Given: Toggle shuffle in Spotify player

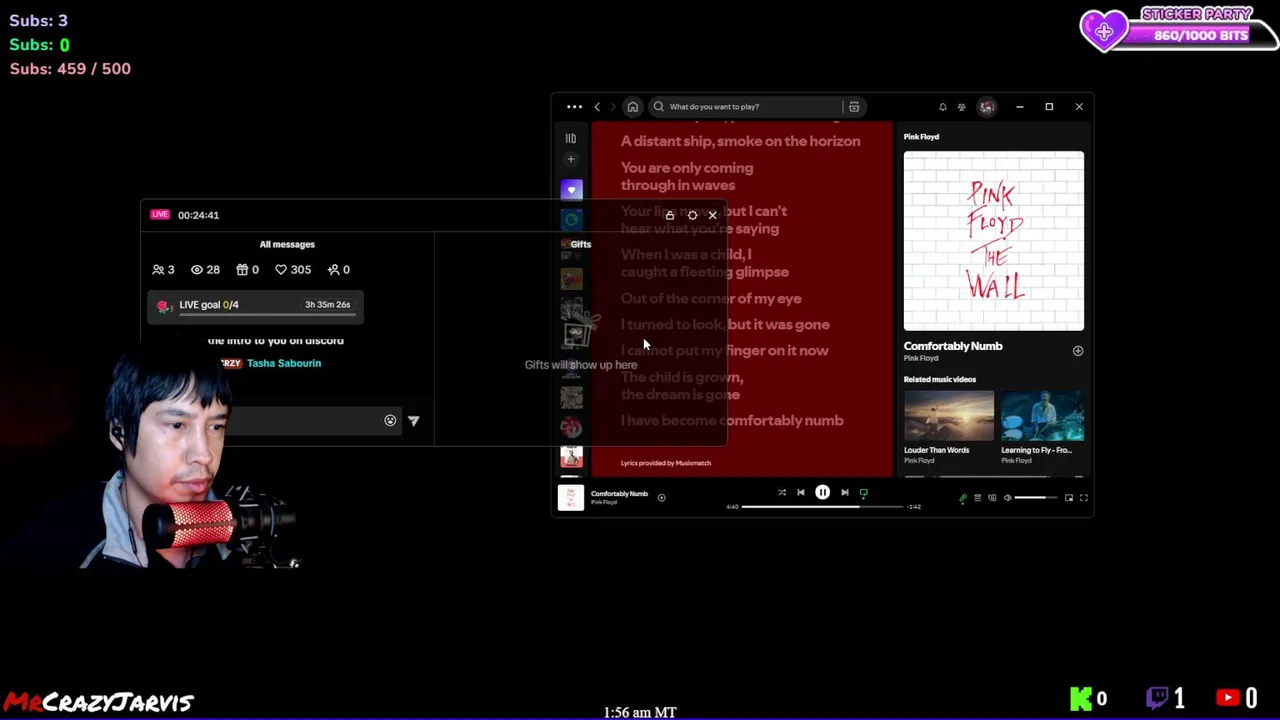Looking at the screenshot, I should click(x=782, y=492).
